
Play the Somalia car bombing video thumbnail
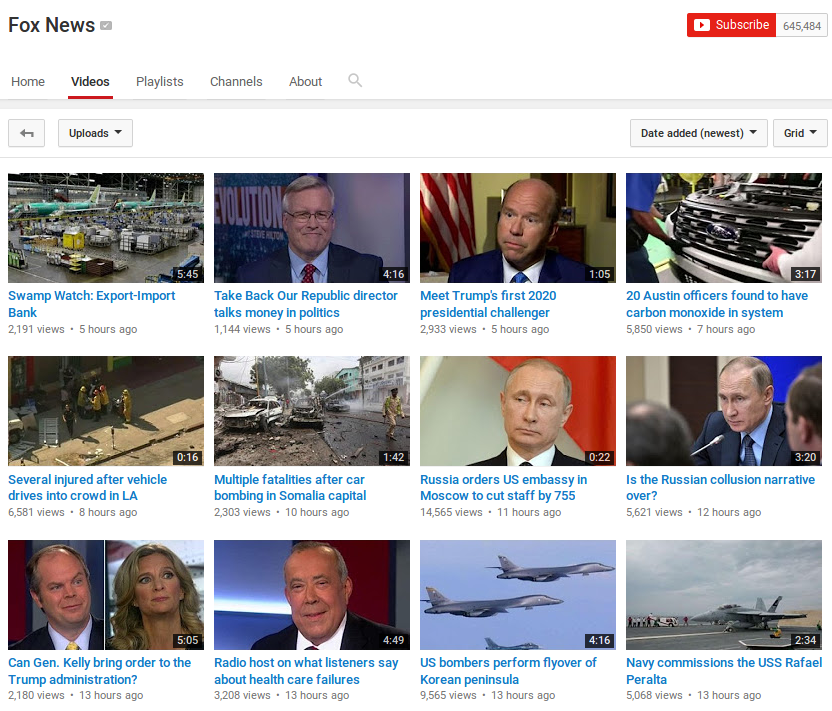click(x=312, y=411)
